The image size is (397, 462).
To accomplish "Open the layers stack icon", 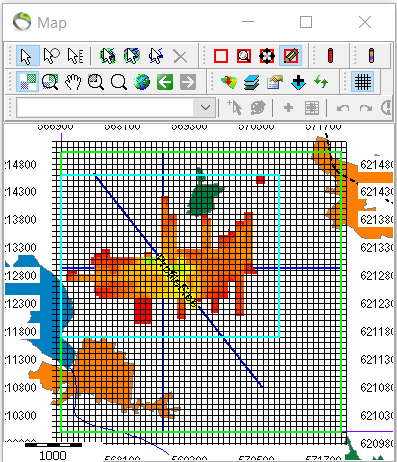I will (x=251, y=82).
